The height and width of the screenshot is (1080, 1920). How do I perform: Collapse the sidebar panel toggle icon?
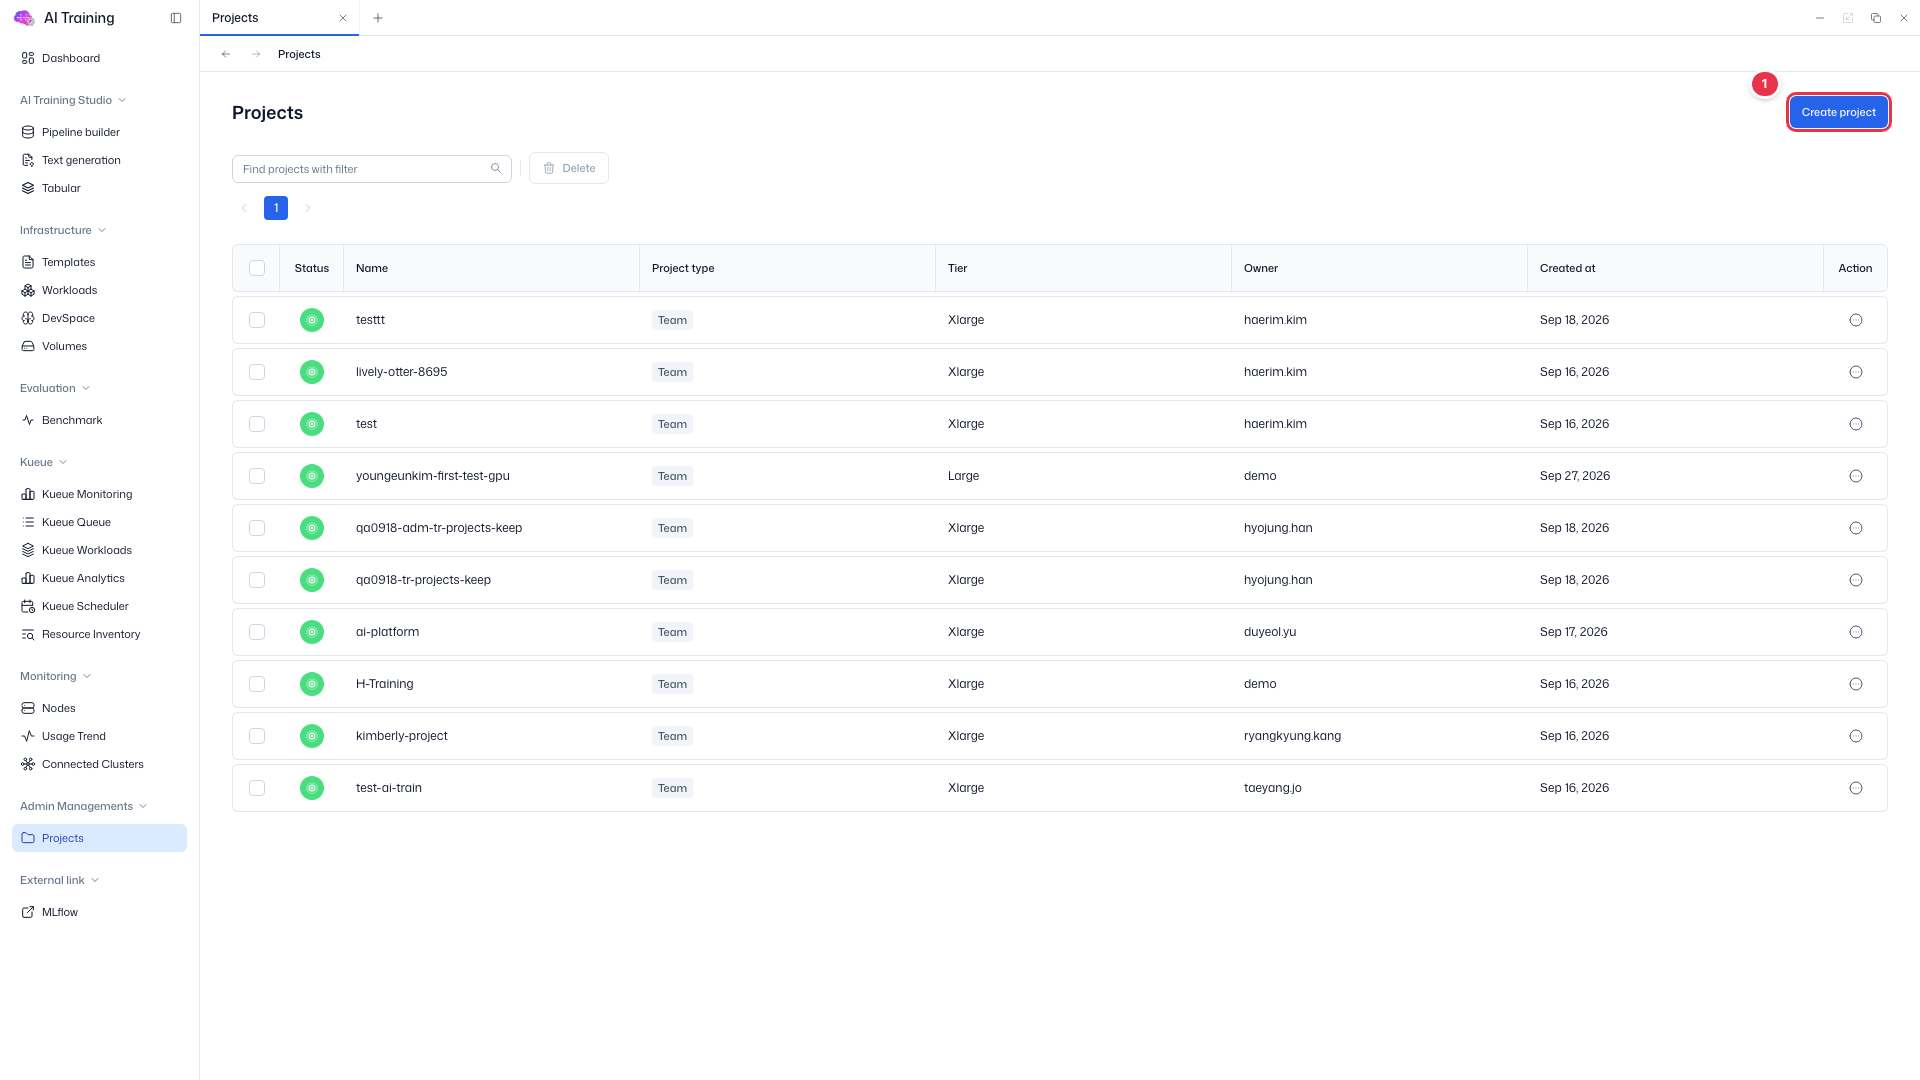(x=176, y=18)
